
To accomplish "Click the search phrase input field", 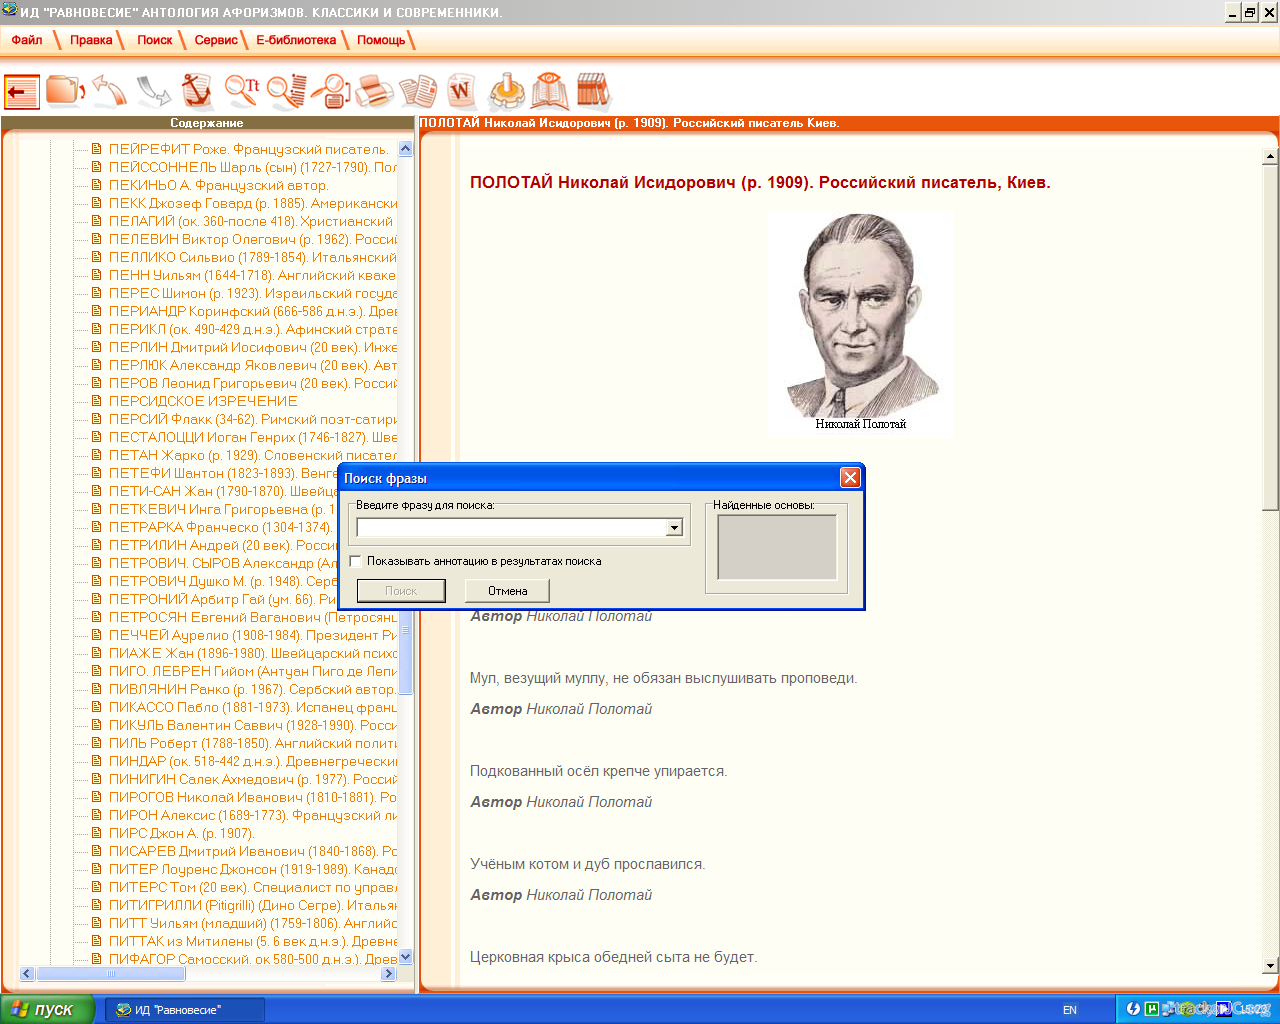I will click(510, 528).
